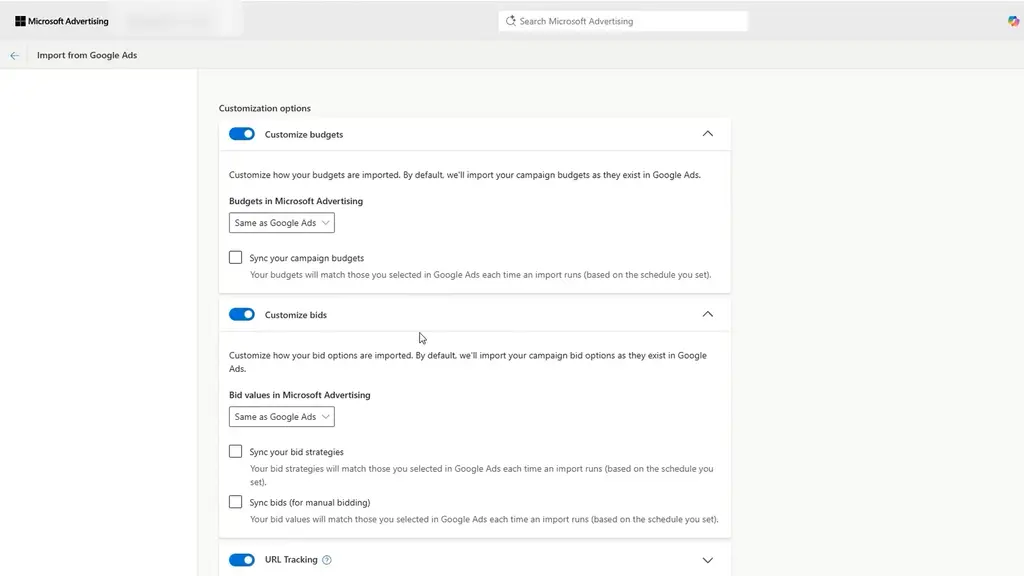Click the Customize bids label

(x=296, y=315)
